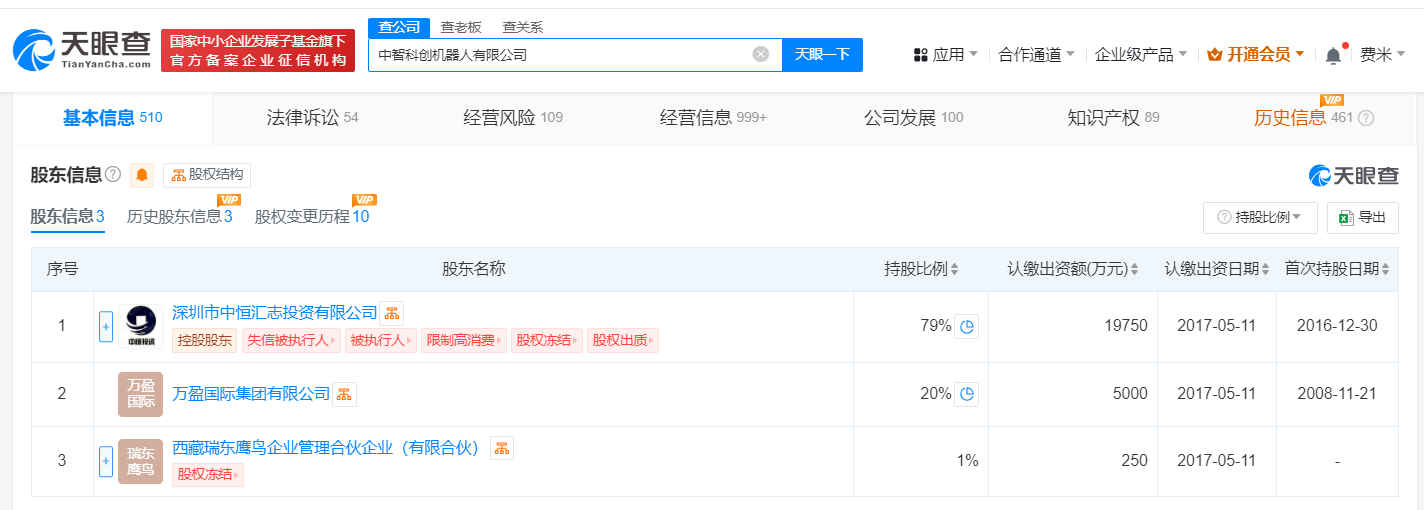The image size is (1424, 510).
Task: Switch to the 知识产权 tab
Action: (1113, 118)
